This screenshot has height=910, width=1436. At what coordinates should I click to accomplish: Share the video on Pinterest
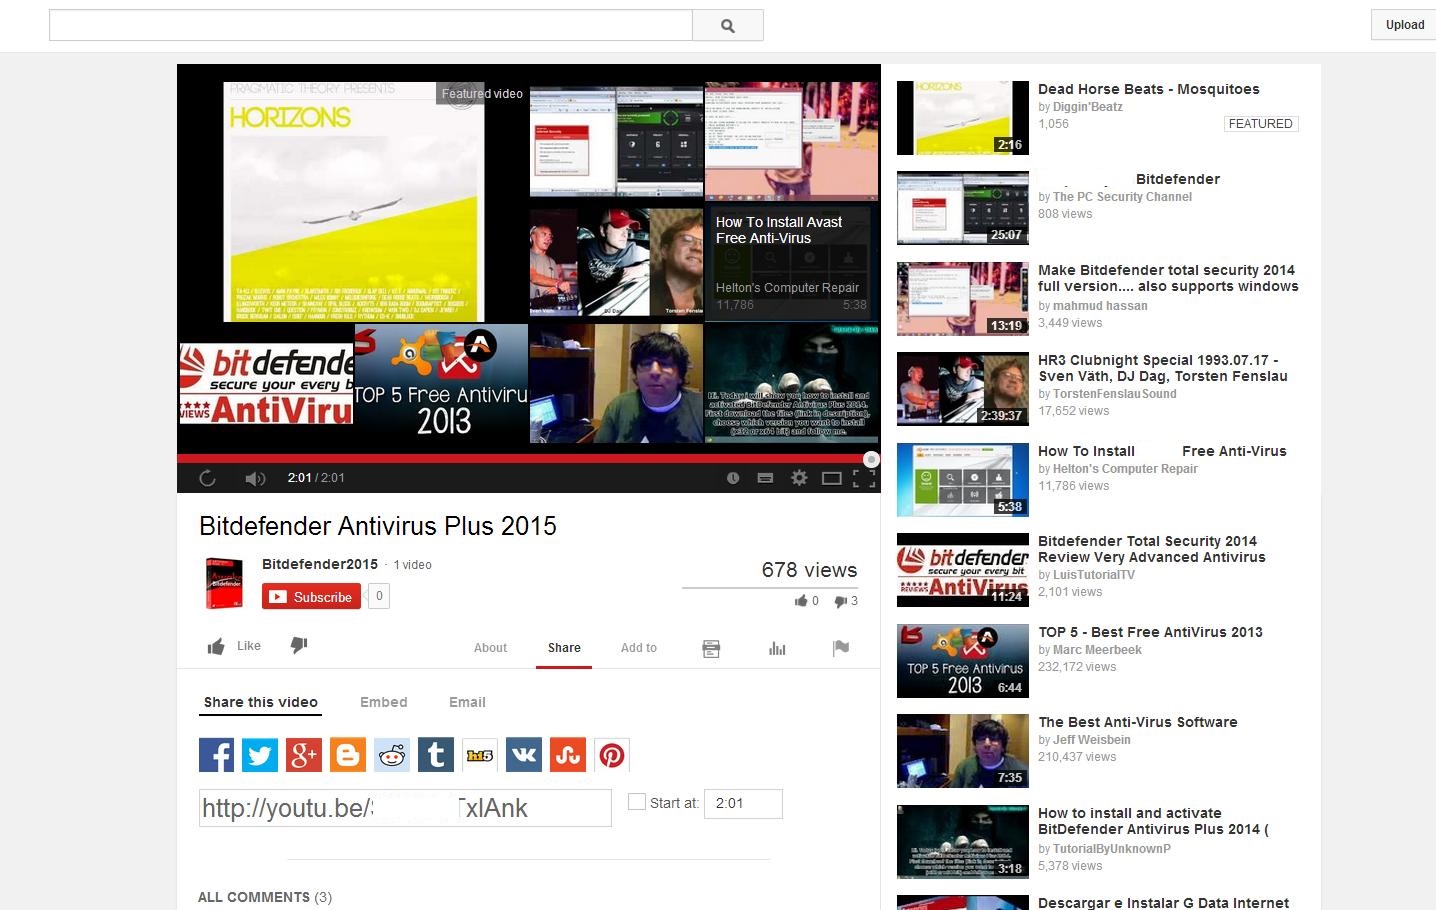point(612,755)
